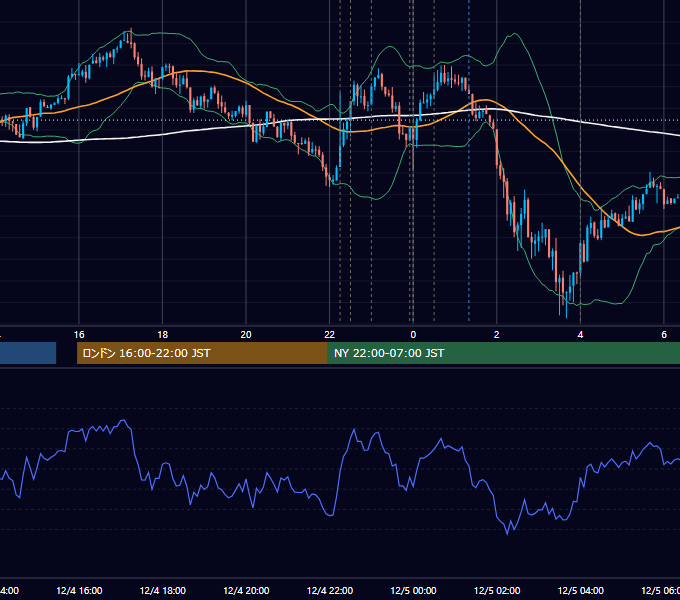The image size is (680, 600).
Task: Click the 12/4 18:00 date label
Action: tap(163, 590)
